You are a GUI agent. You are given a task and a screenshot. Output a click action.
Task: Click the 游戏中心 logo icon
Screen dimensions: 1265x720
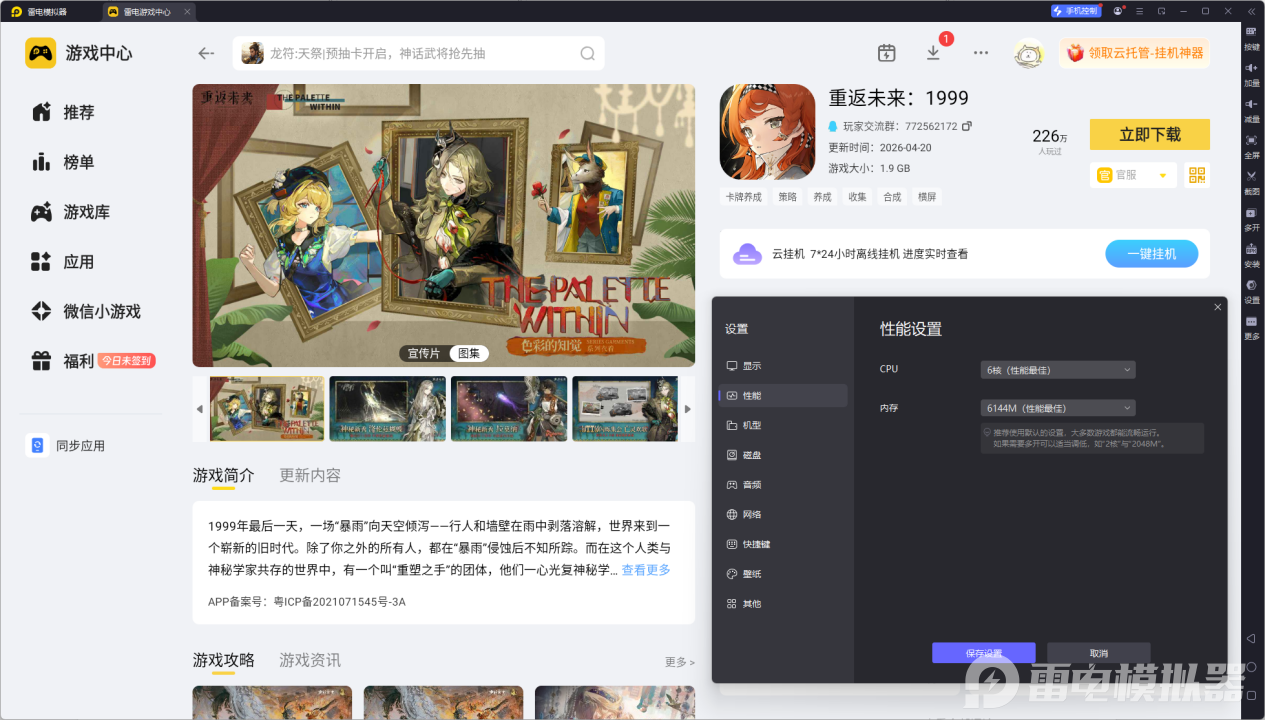tap(41, 53)
